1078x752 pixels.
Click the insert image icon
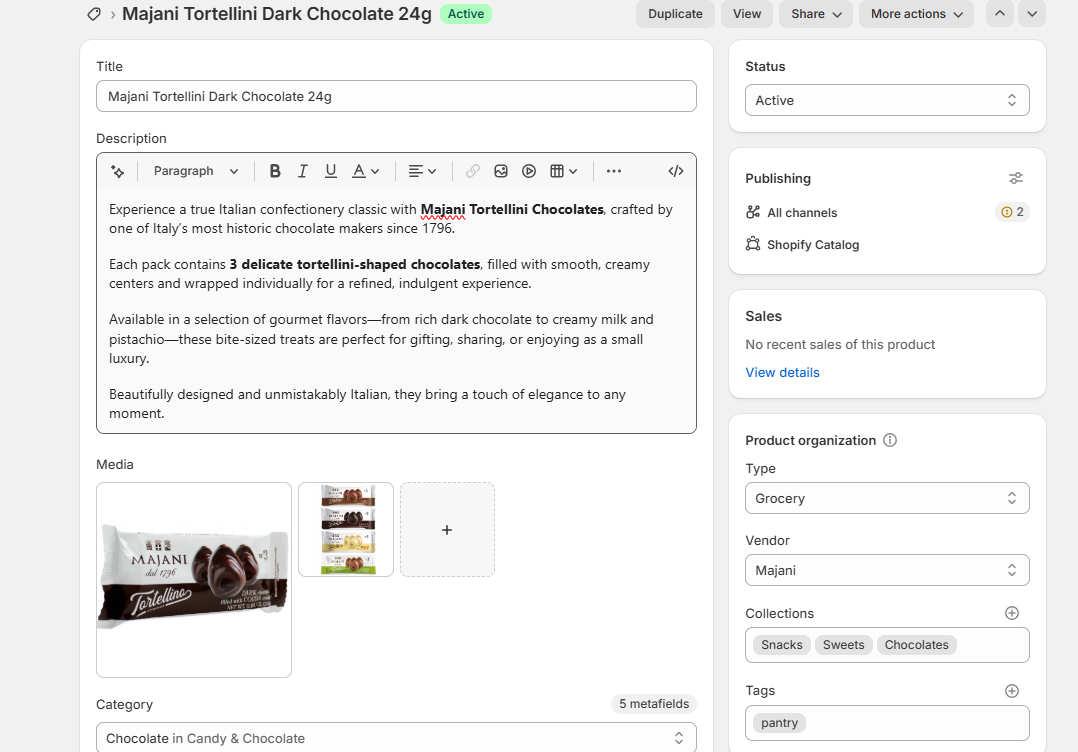pyautogui.click(x=500, y=171)
